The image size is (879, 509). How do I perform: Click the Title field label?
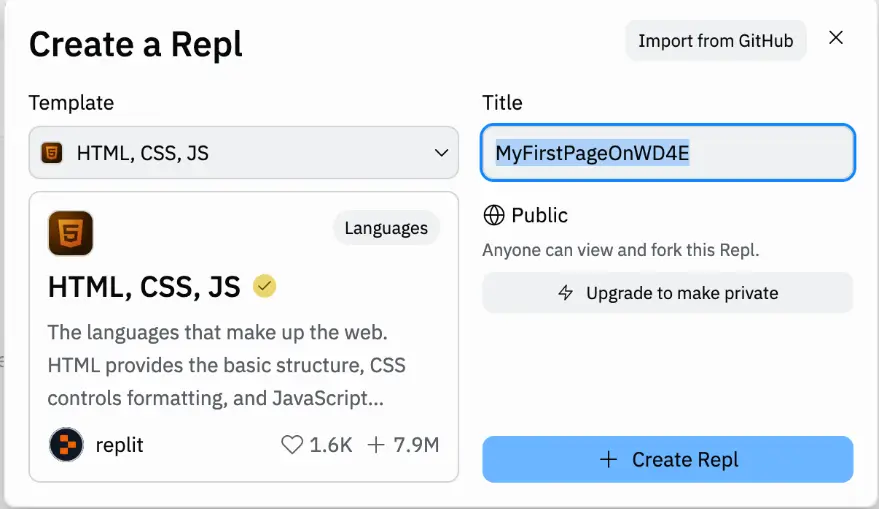502,103
